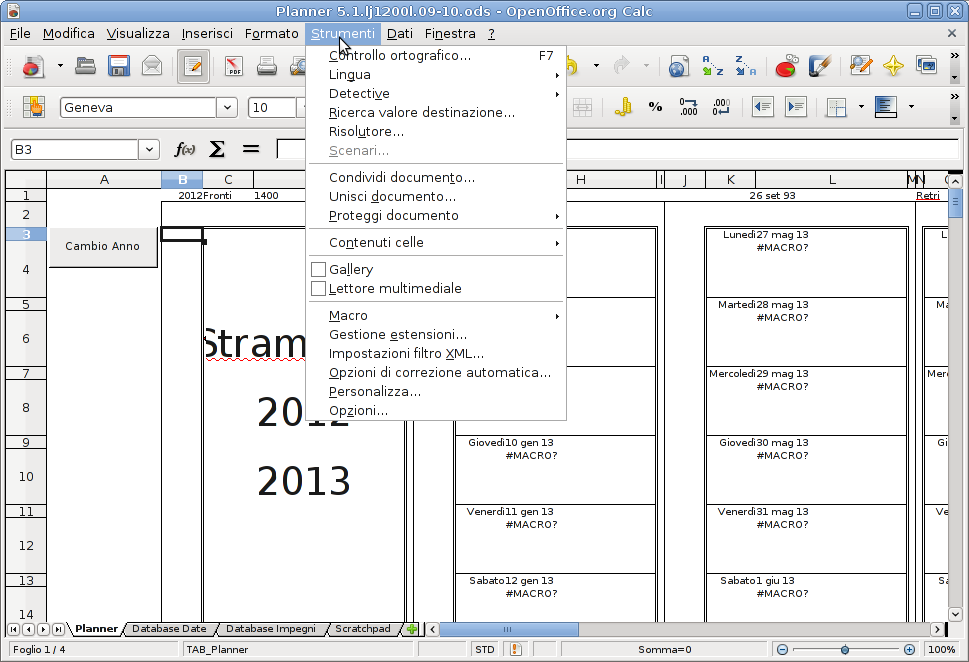Open the Dati menu
Screen dimensions: 969x662
[399, 33]
